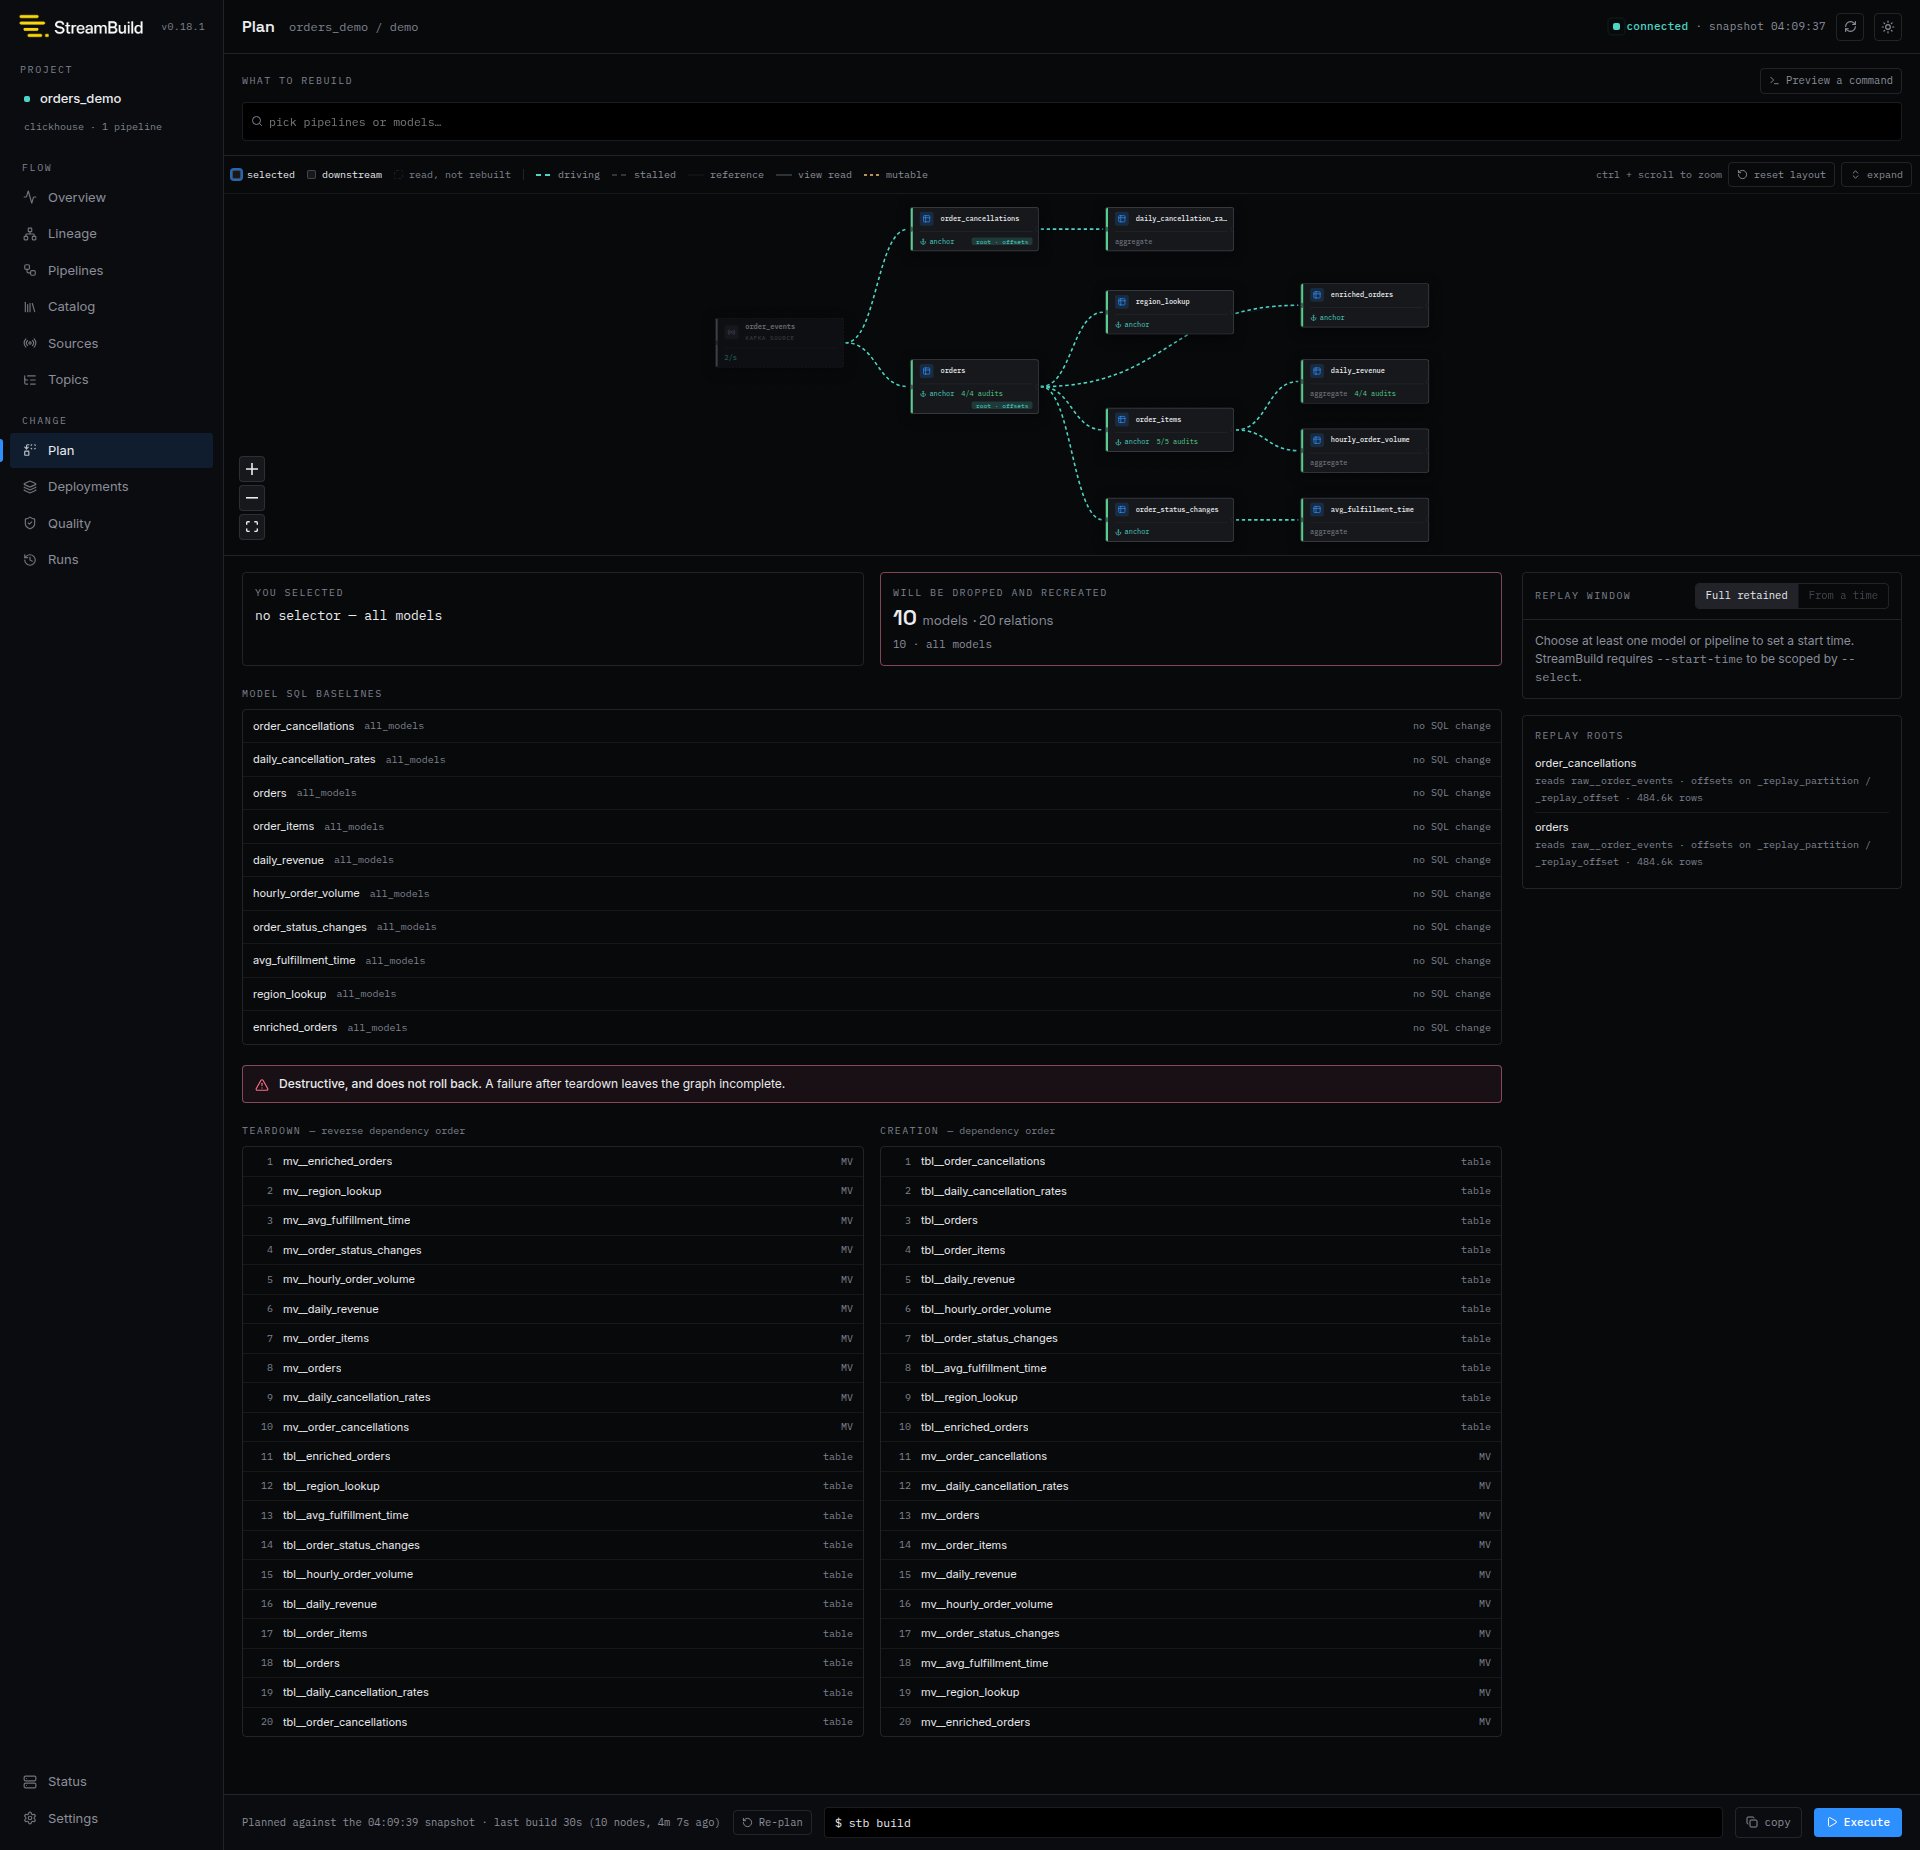The width and height of the screenshot is (1920, 1850).
Task: Click the order_items node icon
Action: pyautogui.click(x=1122, y=420)
